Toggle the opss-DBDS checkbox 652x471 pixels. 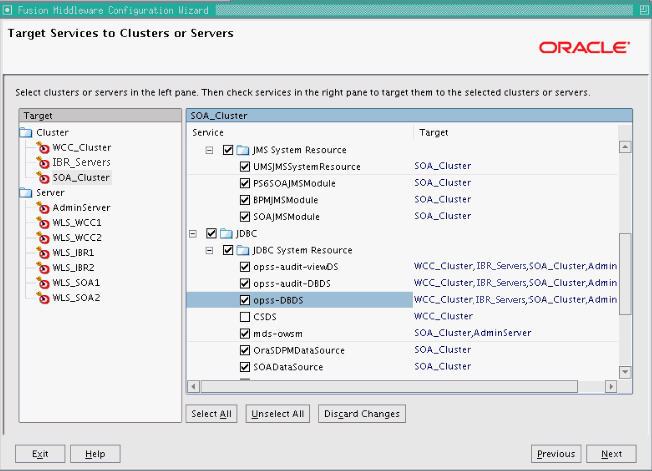(x=245, y=300)
